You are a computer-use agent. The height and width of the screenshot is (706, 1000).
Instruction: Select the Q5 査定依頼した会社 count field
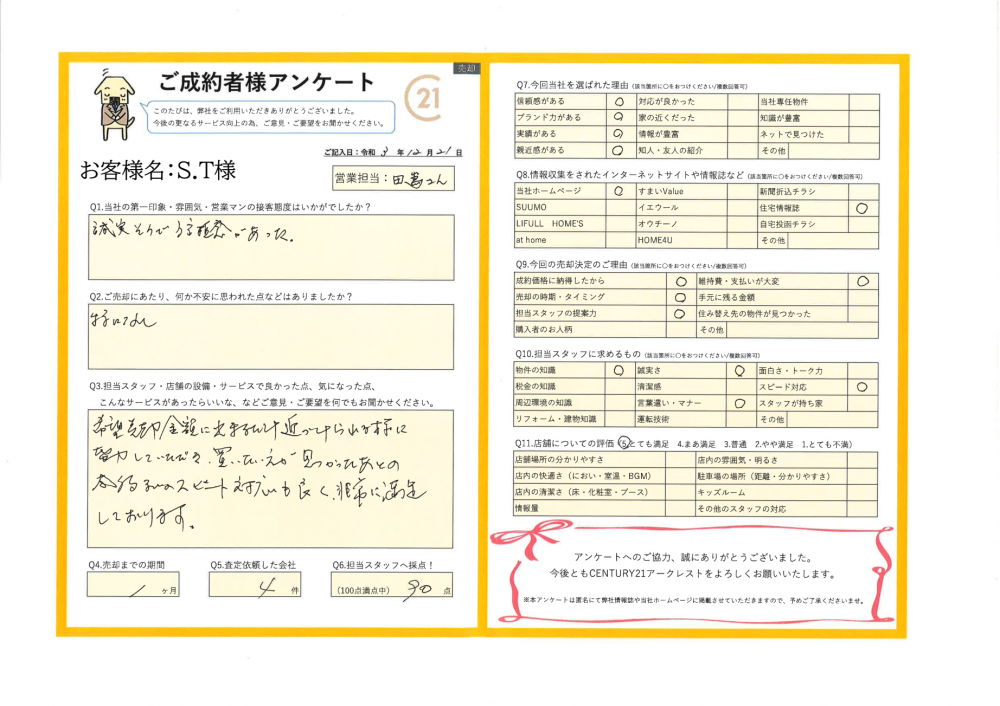coord(255,584)
